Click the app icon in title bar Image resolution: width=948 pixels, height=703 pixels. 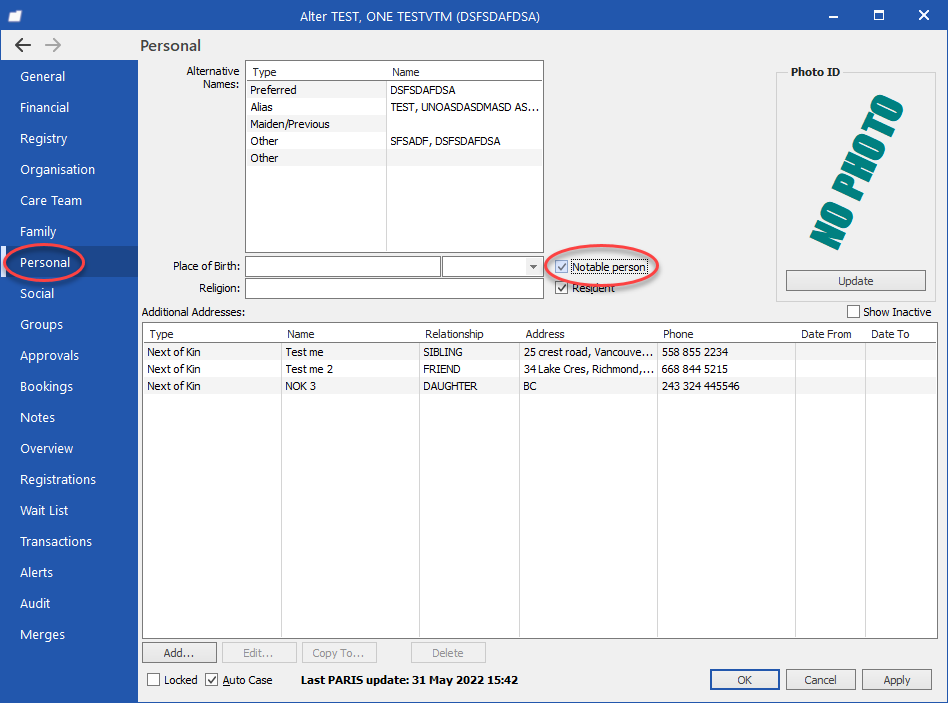pos(15,16)
